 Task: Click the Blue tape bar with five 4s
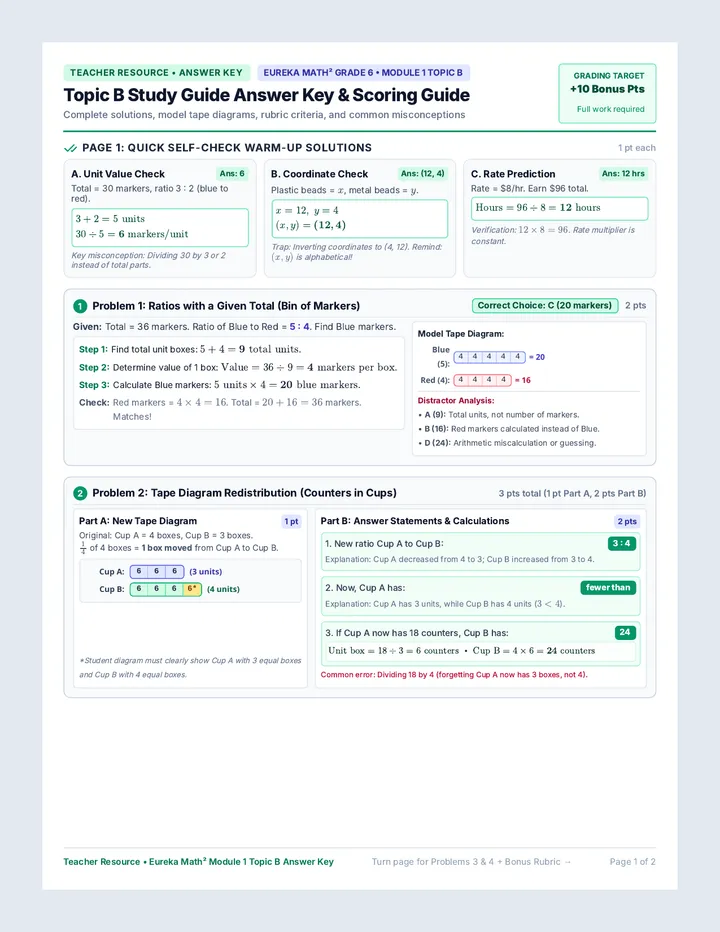click(489, 357)
